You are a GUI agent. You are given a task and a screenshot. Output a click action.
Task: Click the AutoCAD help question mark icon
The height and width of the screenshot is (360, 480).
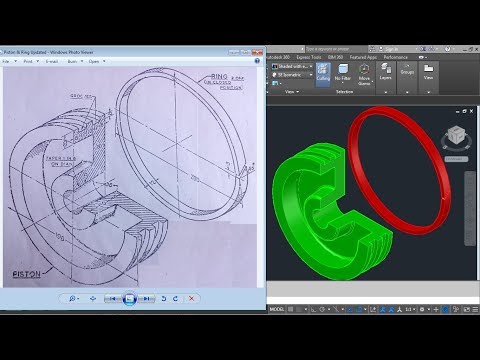pos(447,49)
